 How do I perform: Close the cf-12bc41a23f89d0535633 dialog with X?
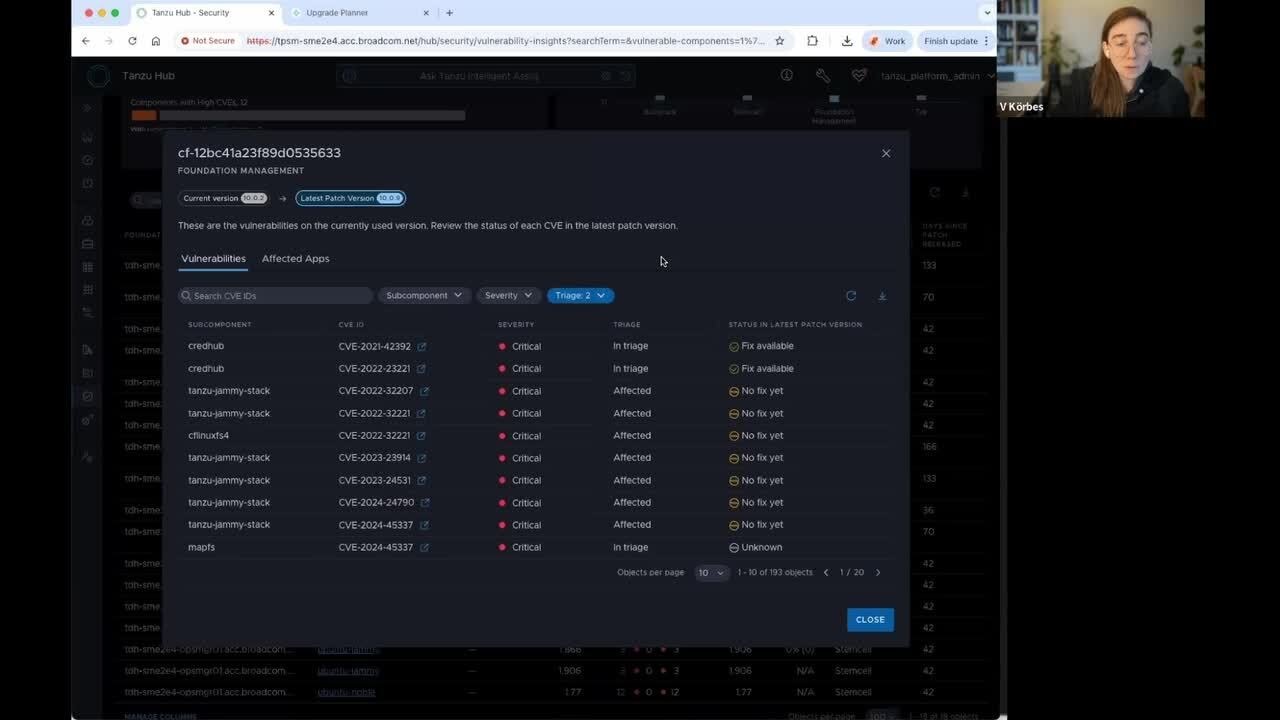click(886, 153)
